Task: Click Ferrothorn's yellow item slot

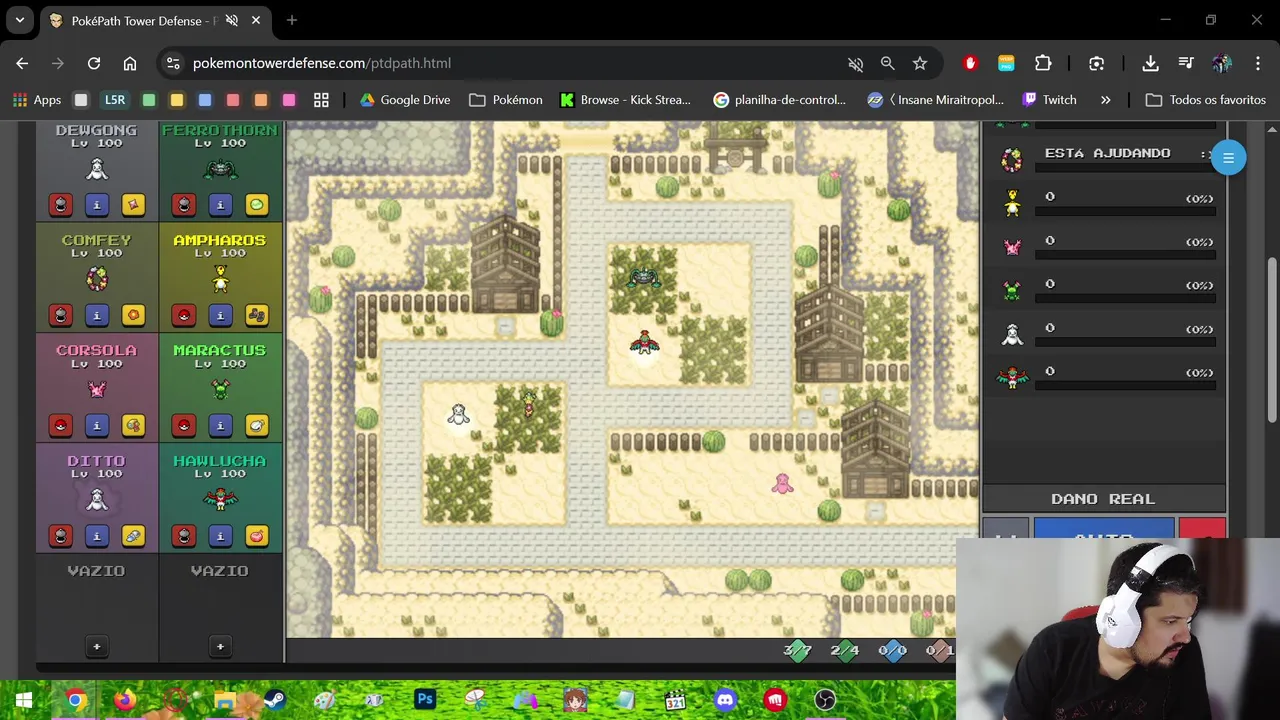Action: pyautogui.click(x=256, y=205)
